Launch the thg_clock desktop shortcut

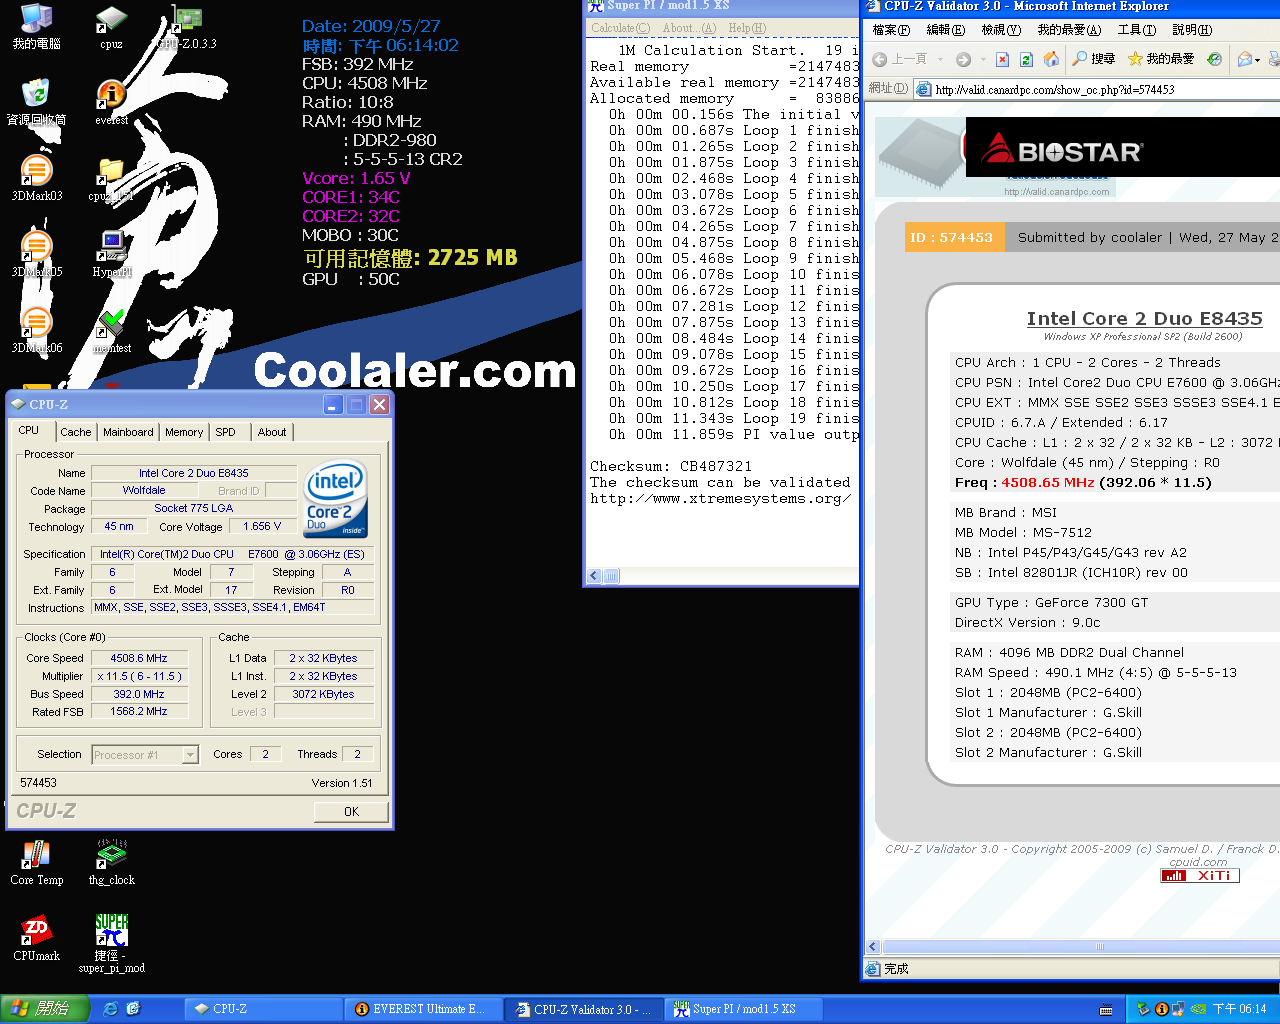[111, 862]
